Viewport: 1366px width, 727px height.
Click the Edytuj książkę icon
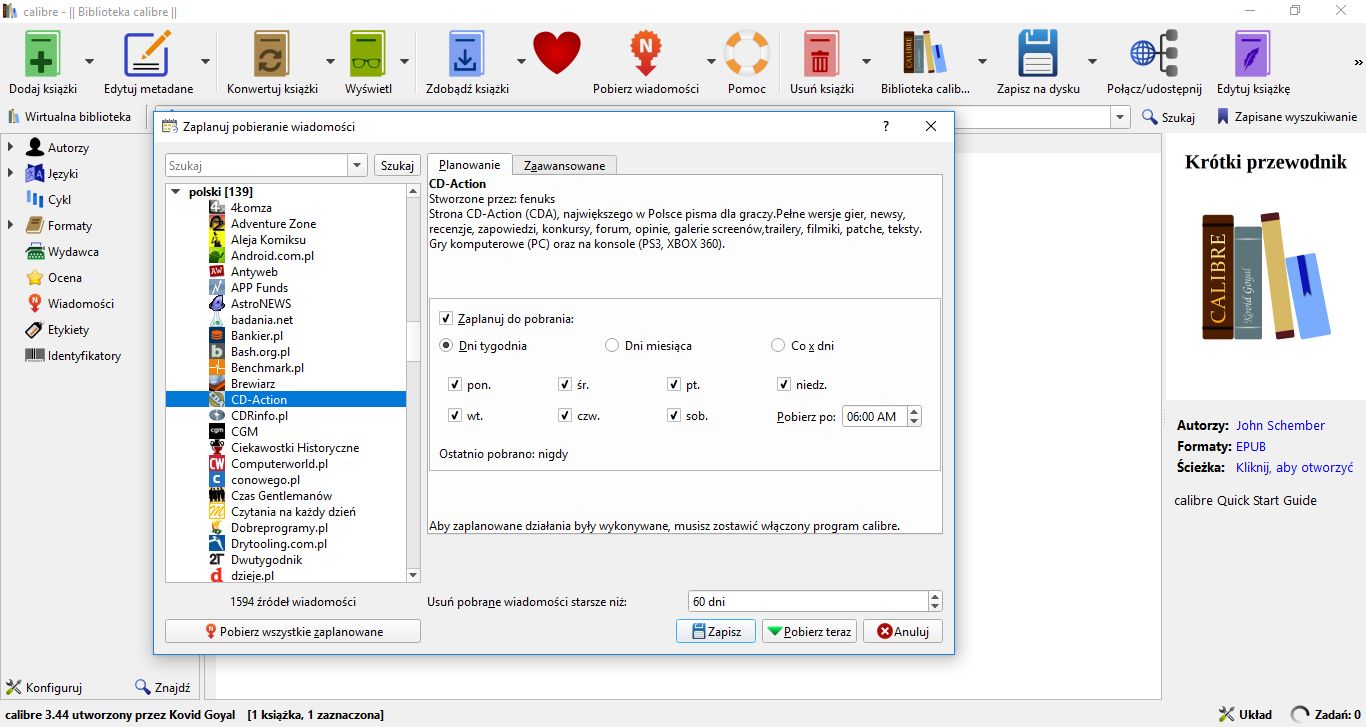(x=1252, y=53)
